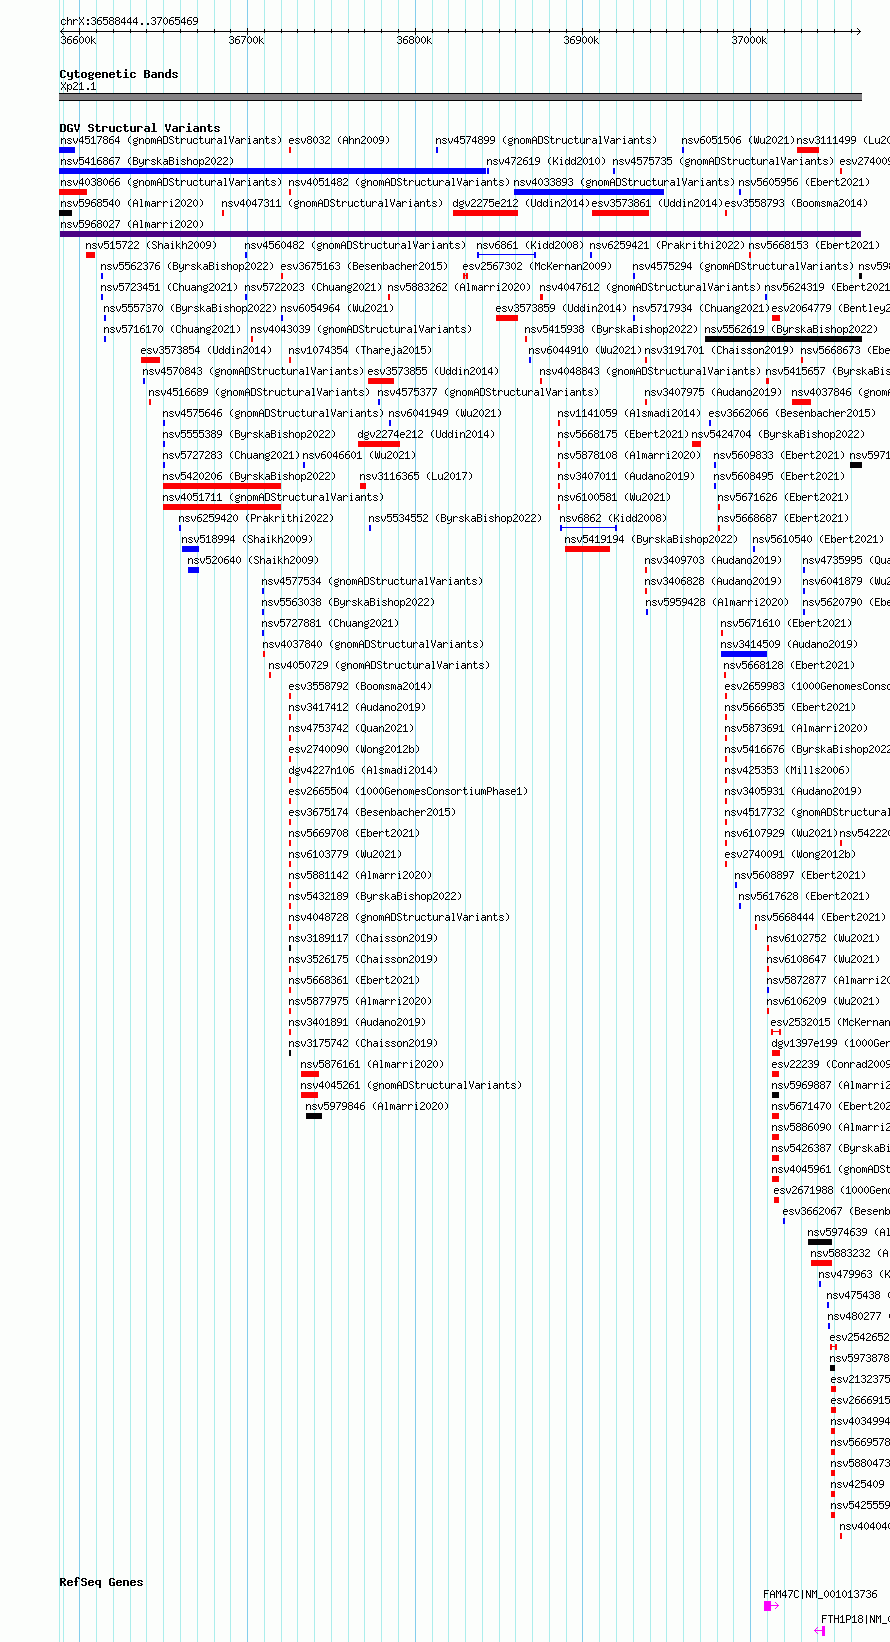Click the nsv6861 (Kidd2008) label

[x=529, y=245]
